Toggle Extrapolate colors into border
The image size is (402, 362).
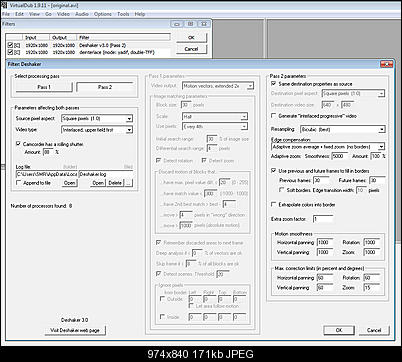coord(274,204)
